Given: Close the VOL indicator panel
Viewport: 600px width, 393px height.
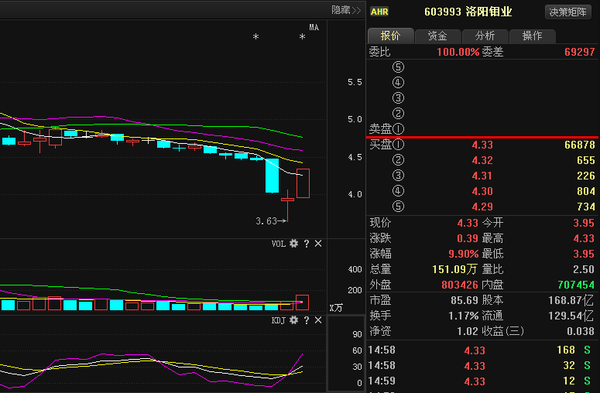Looking at the screenshot, I should [318, 244].
